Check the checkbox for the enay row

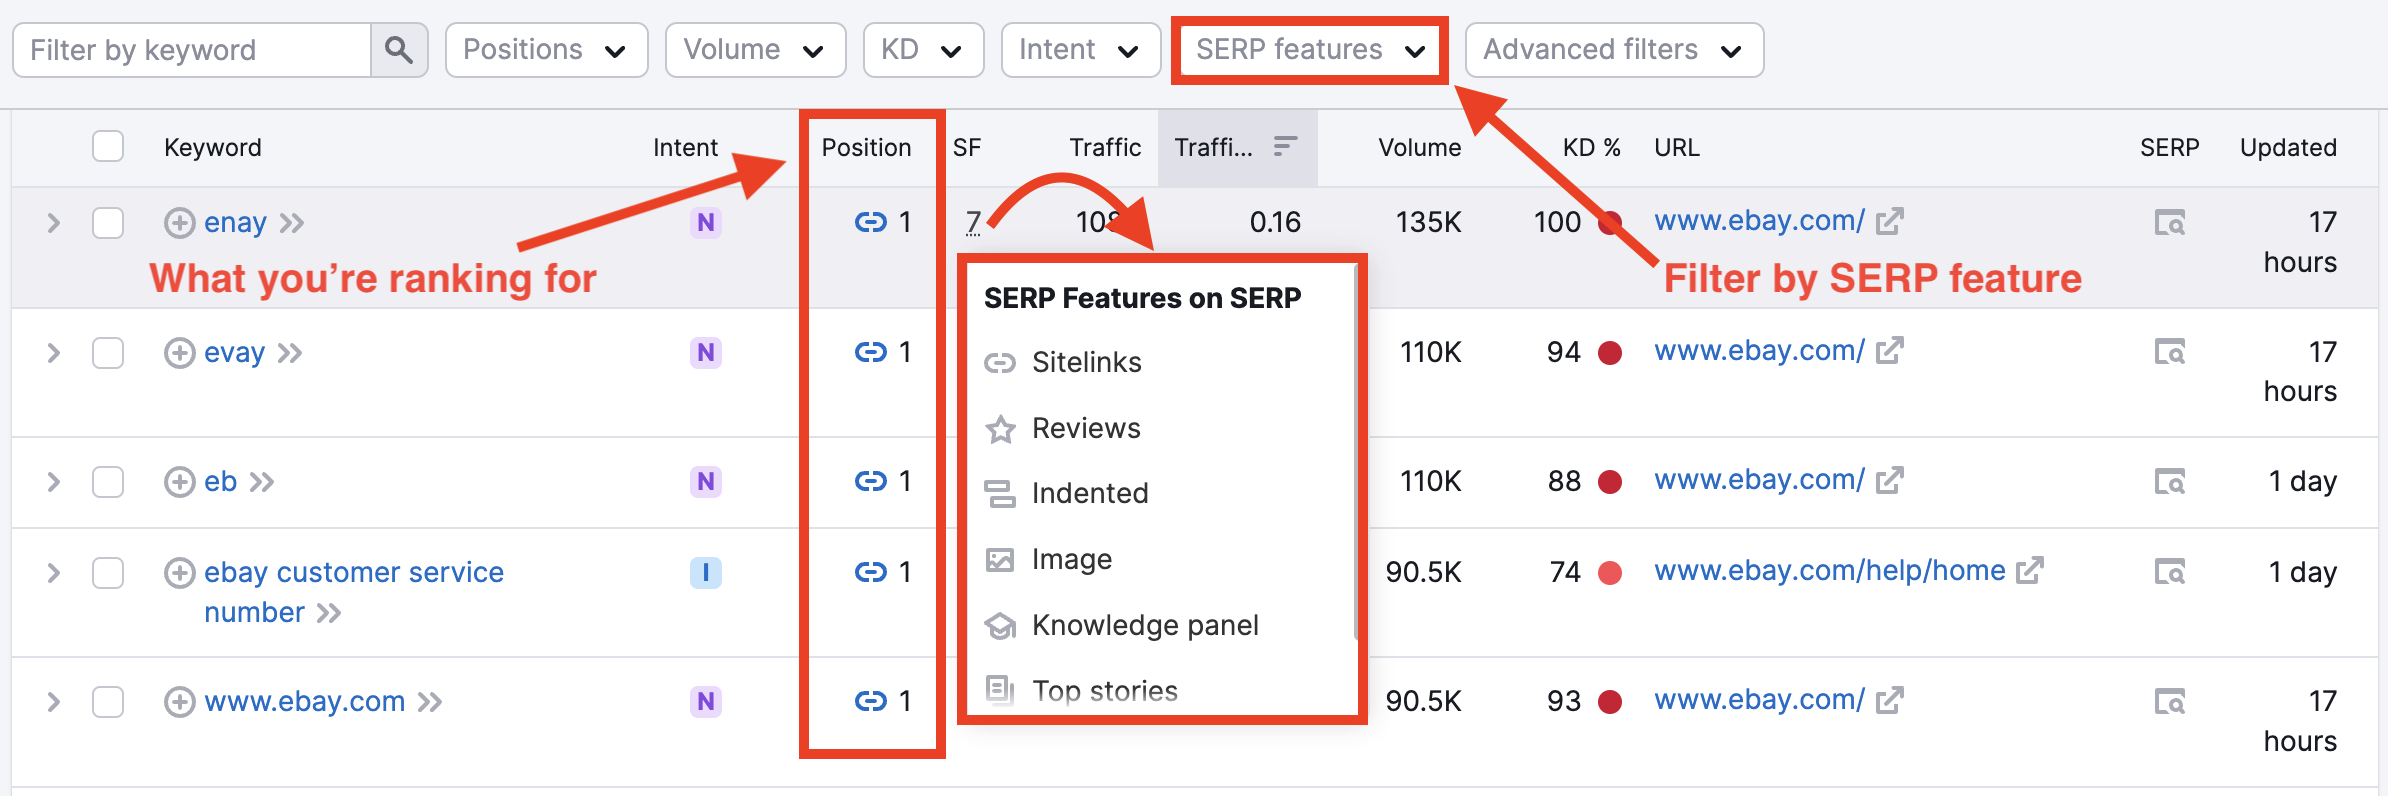pos(108,222)
